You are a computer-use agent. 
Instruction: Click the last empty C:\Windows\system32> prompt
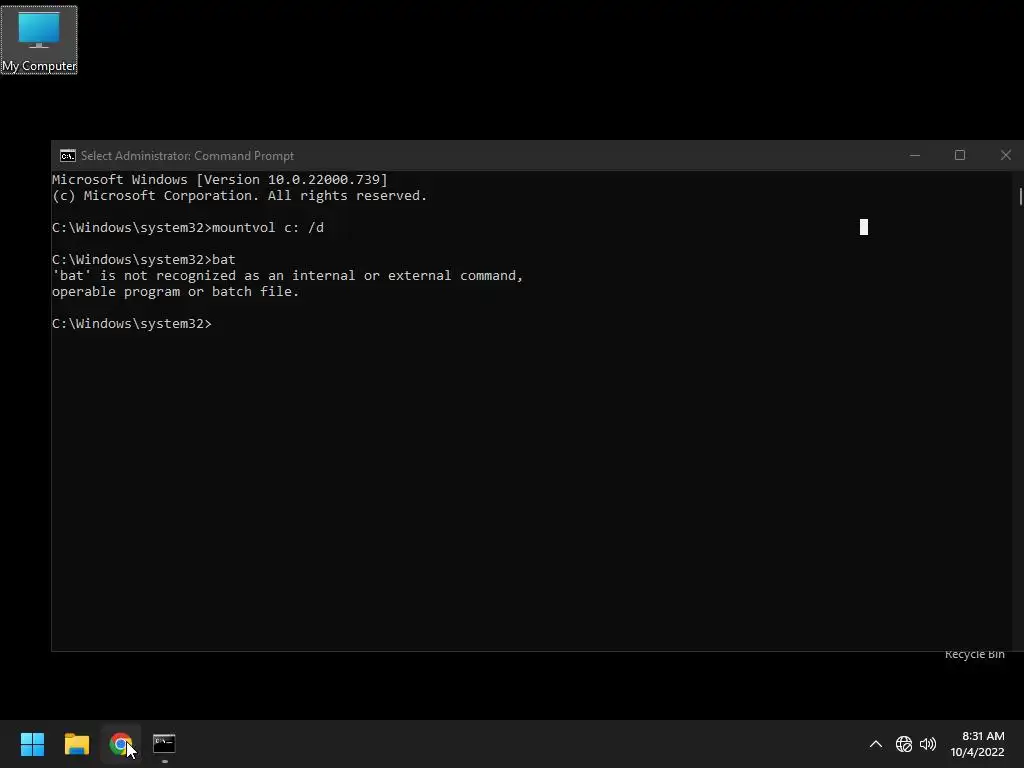click(x=132, y=323)
